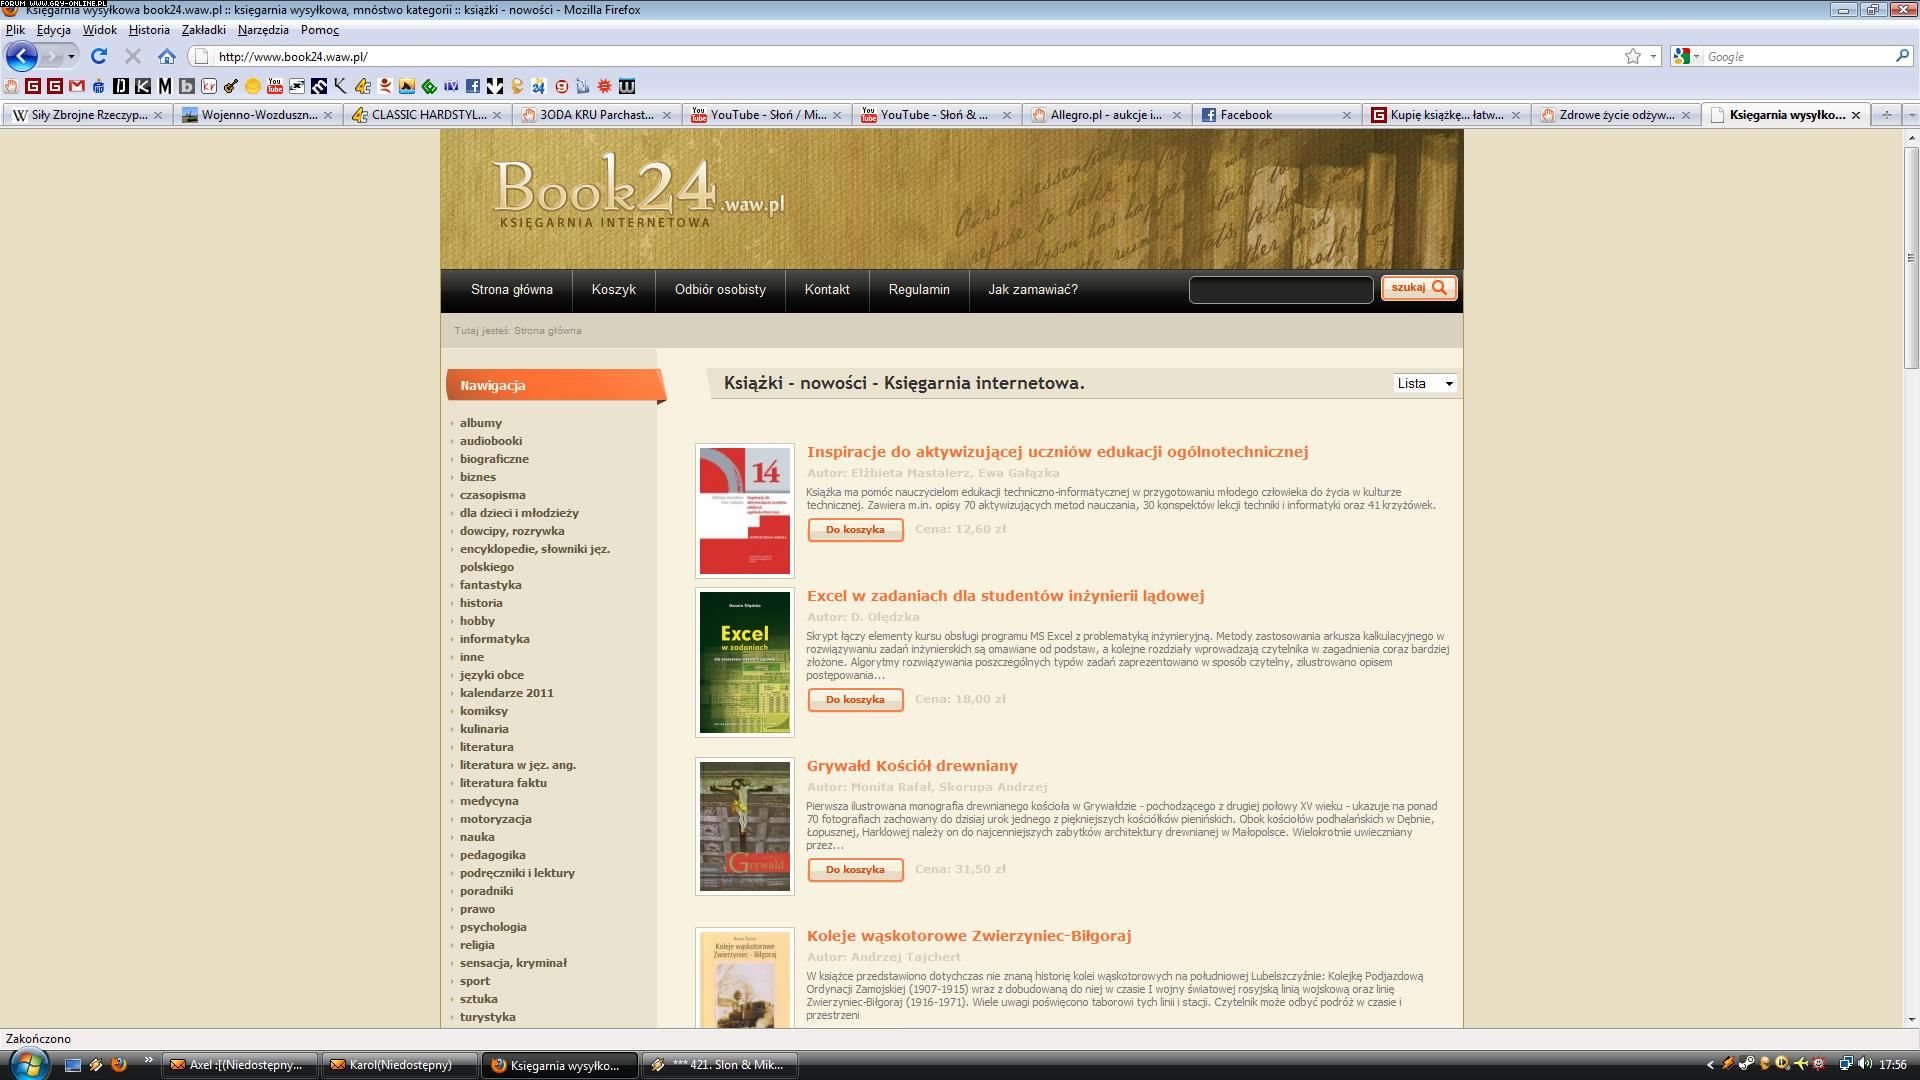Click the bookstore search input field
The height and width of the screenshot is (1080, 1920).
pos(1280,290)
